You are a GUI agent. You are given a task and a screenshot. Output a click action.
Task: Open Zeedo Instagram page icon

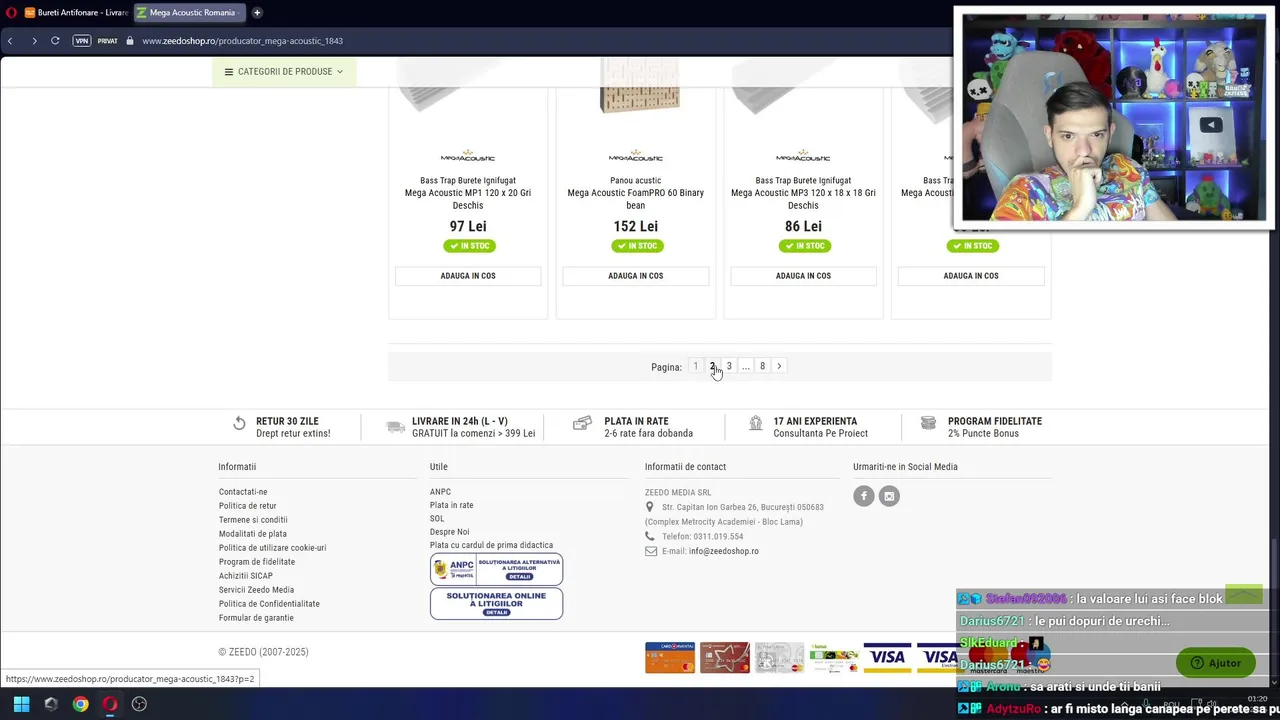889,496
